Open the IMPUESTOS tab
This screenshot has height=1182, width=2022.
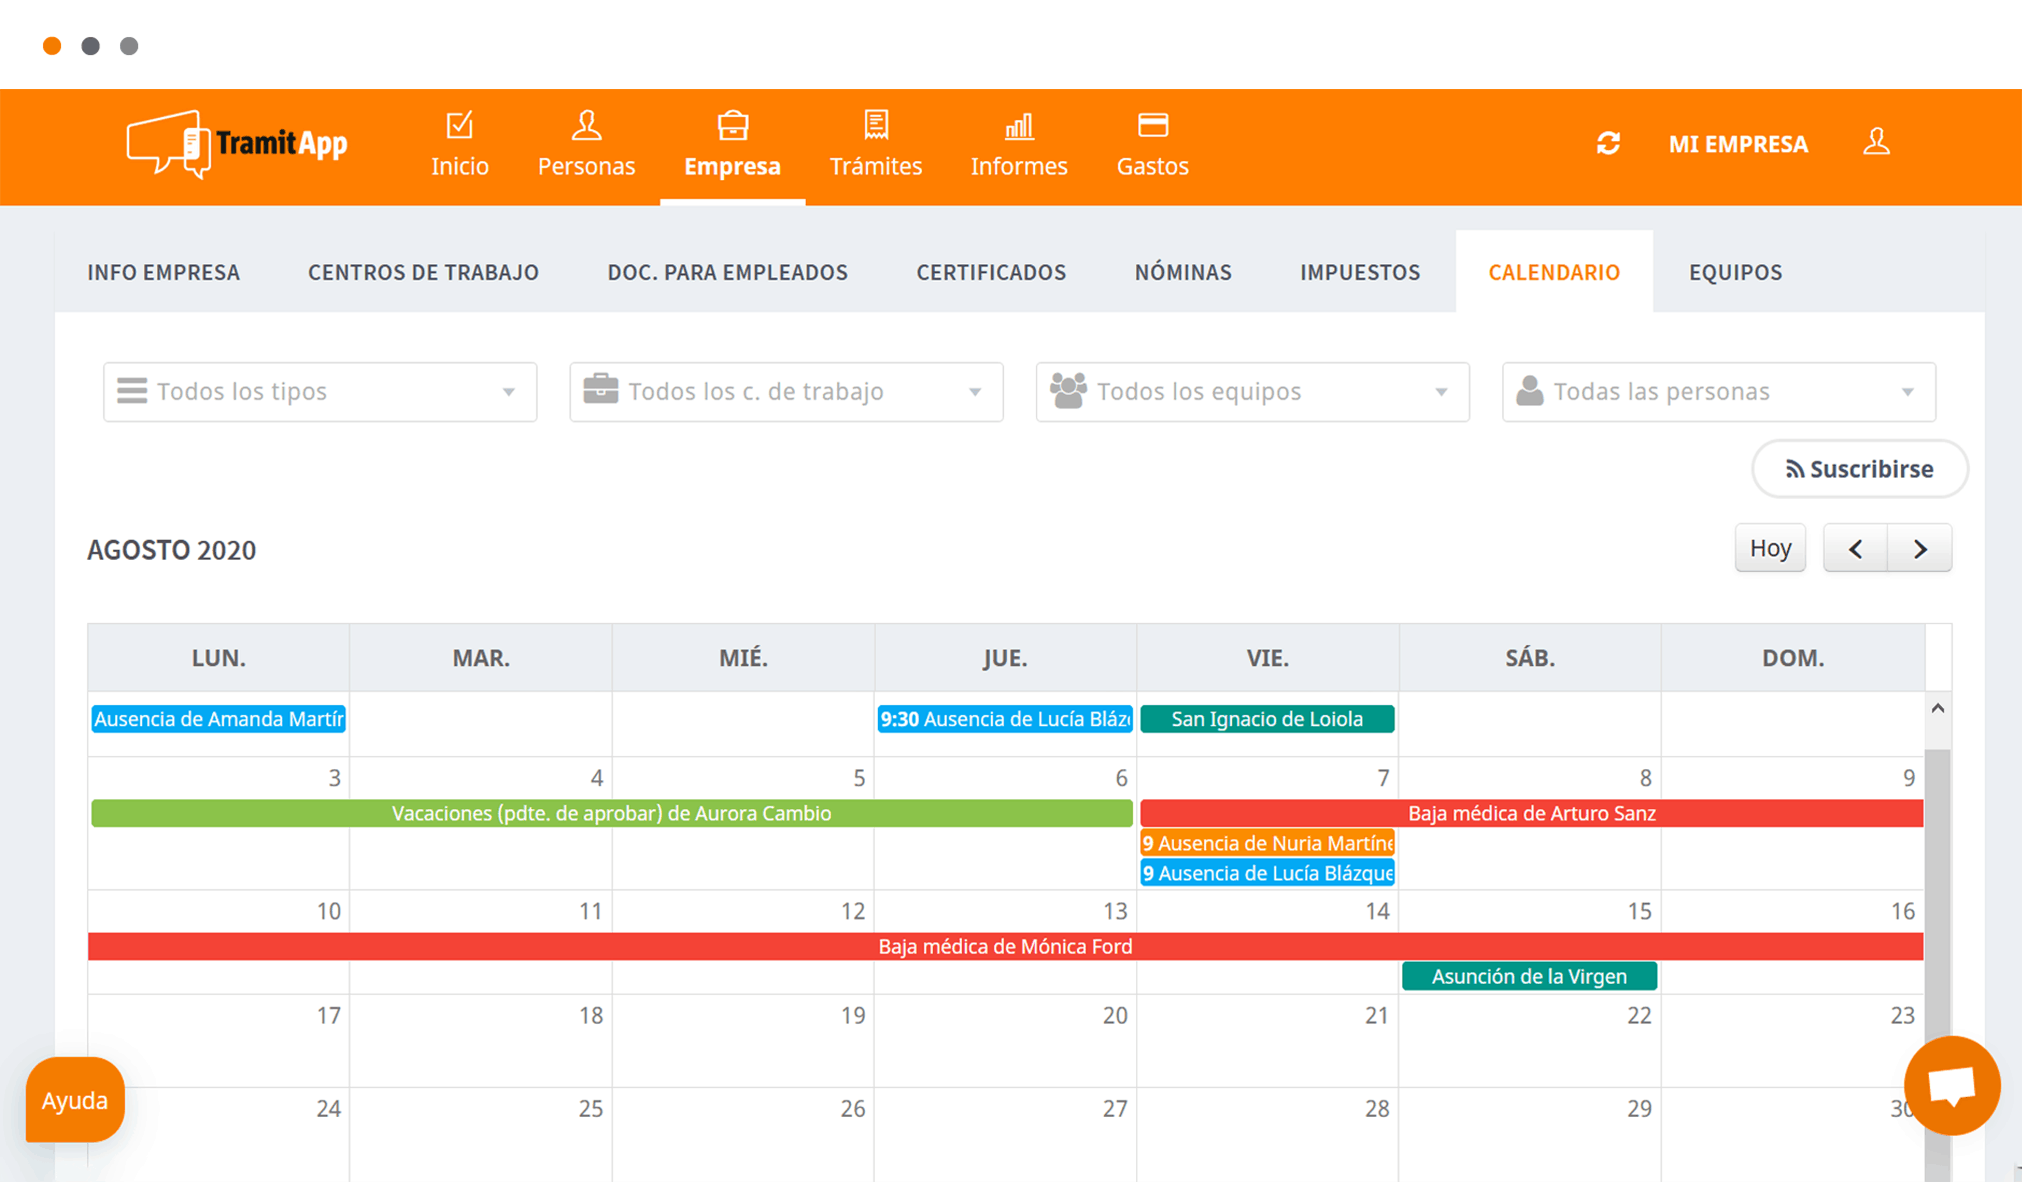[1360, 272]
